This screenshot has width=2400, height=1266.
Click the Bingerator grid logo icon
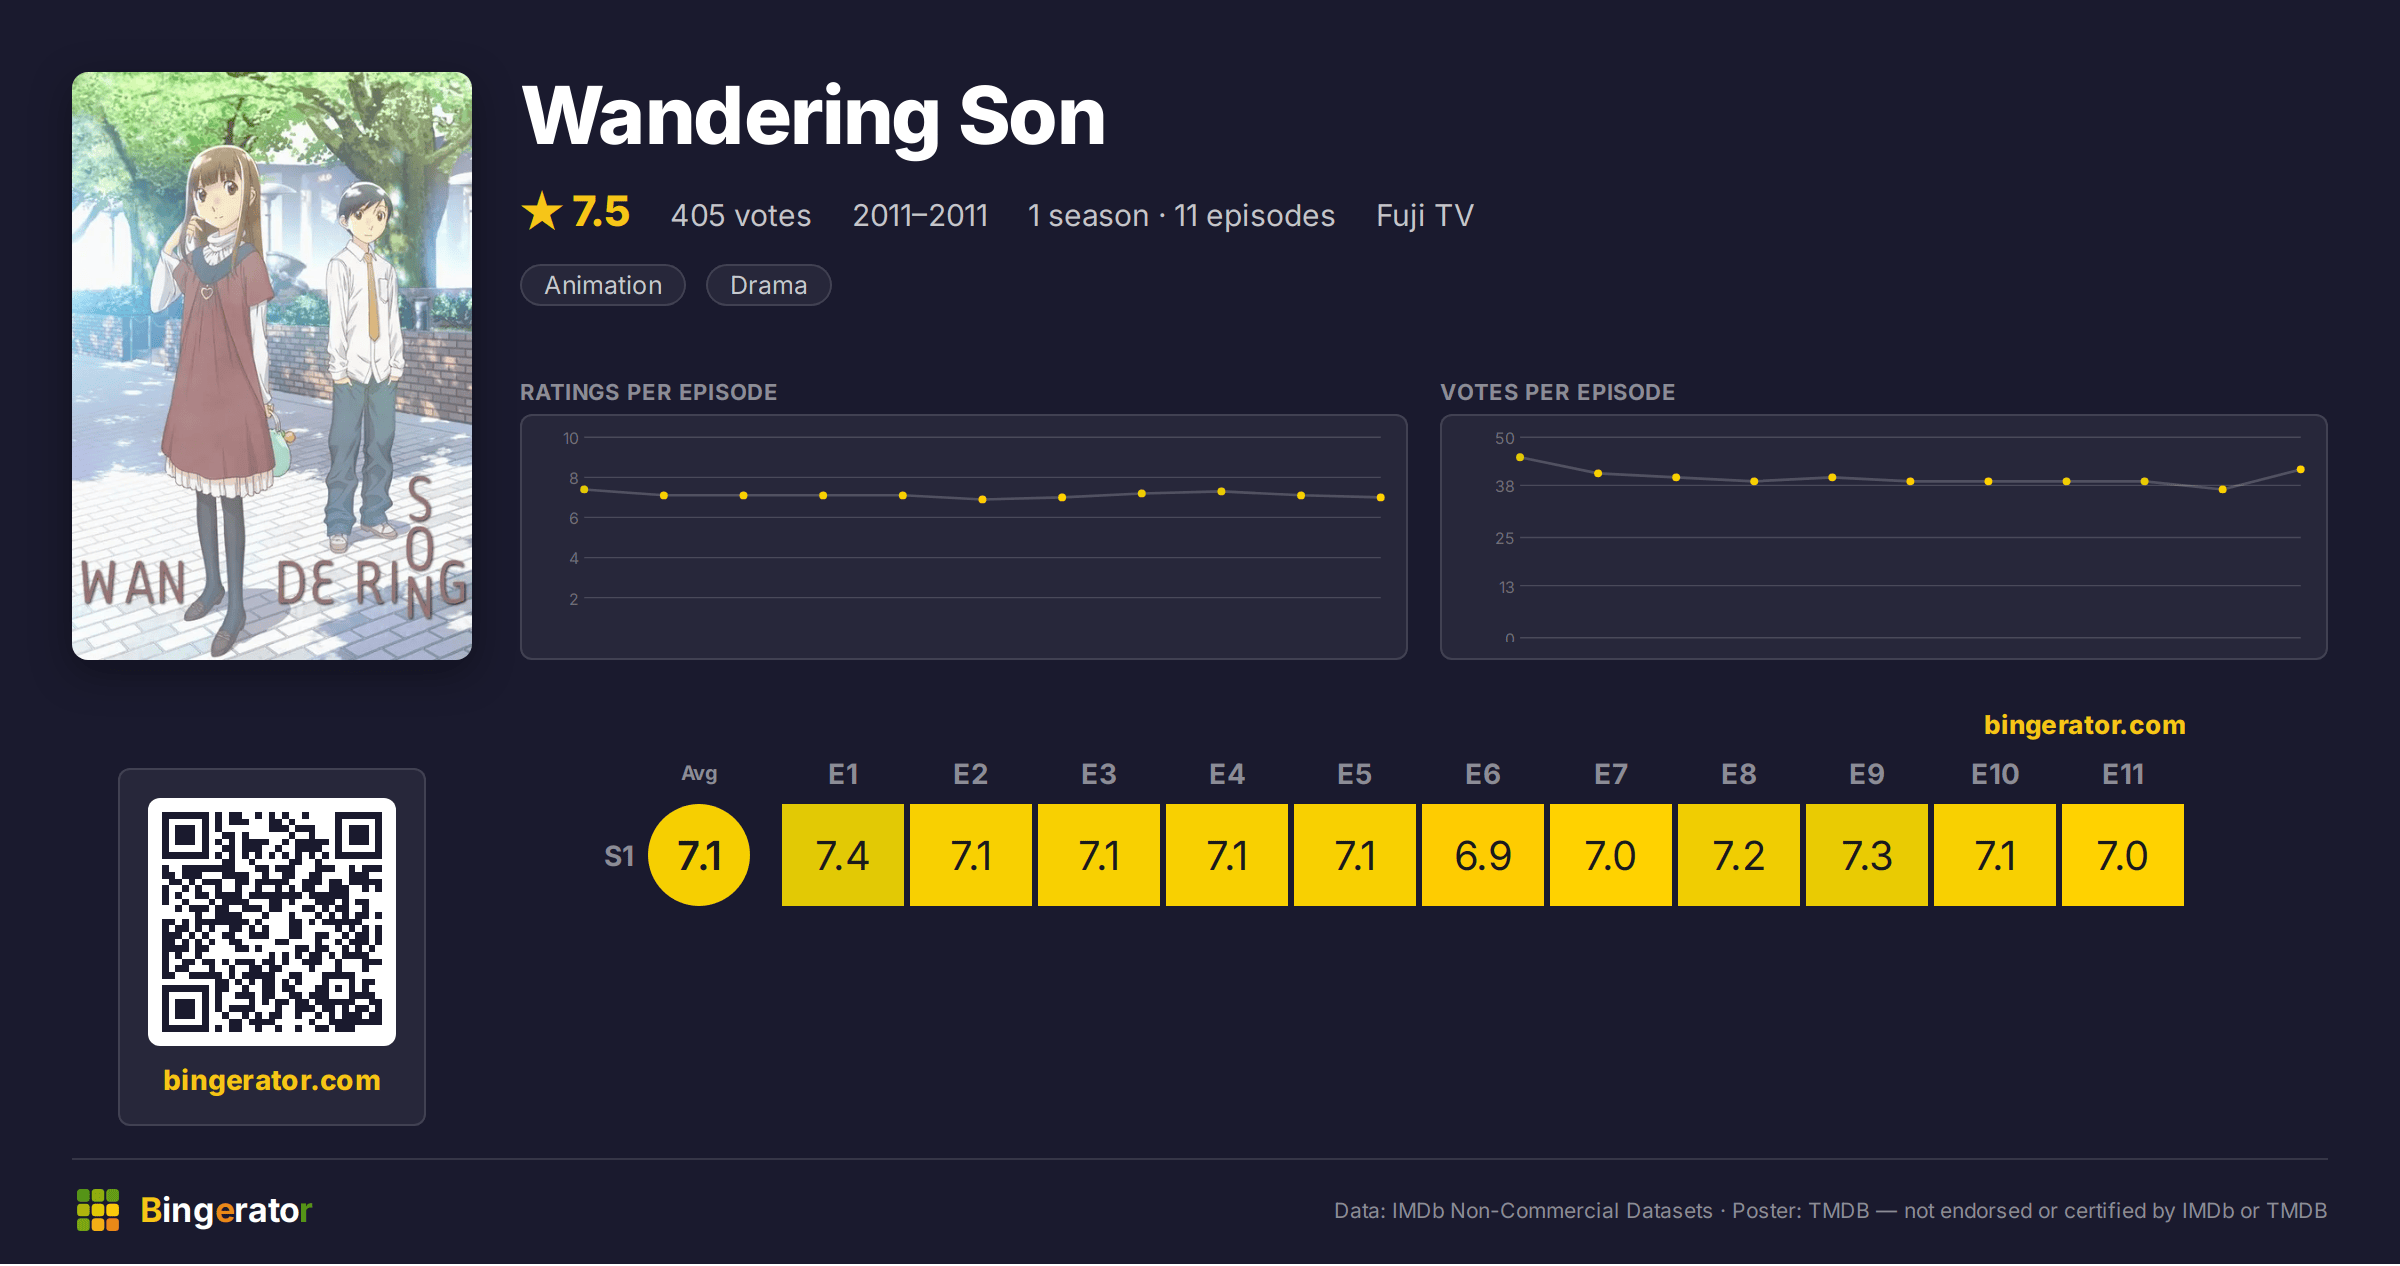click(x=98, y=1210)
